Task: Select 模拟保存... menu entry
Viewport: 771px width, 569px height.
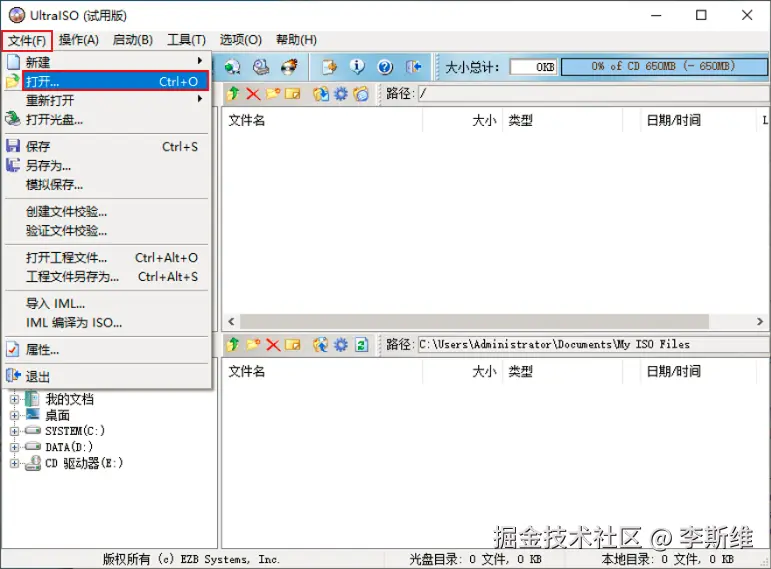Action: (x=107, y=185)
